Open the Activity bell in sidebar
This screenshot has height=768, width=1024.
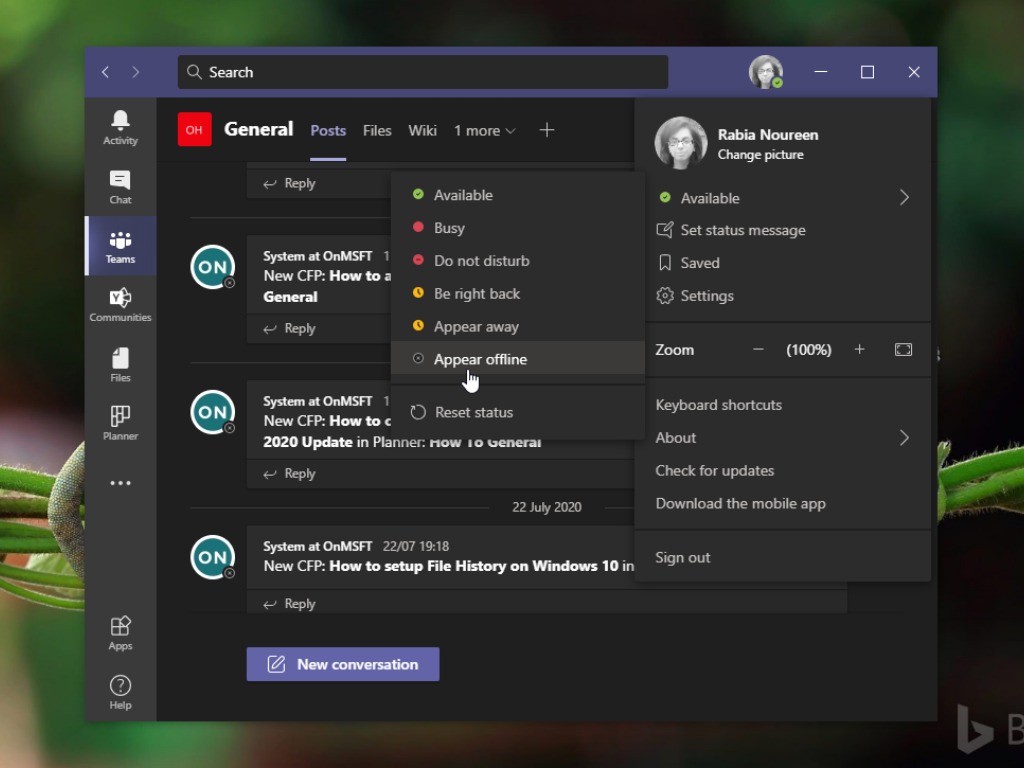[120, 127]
